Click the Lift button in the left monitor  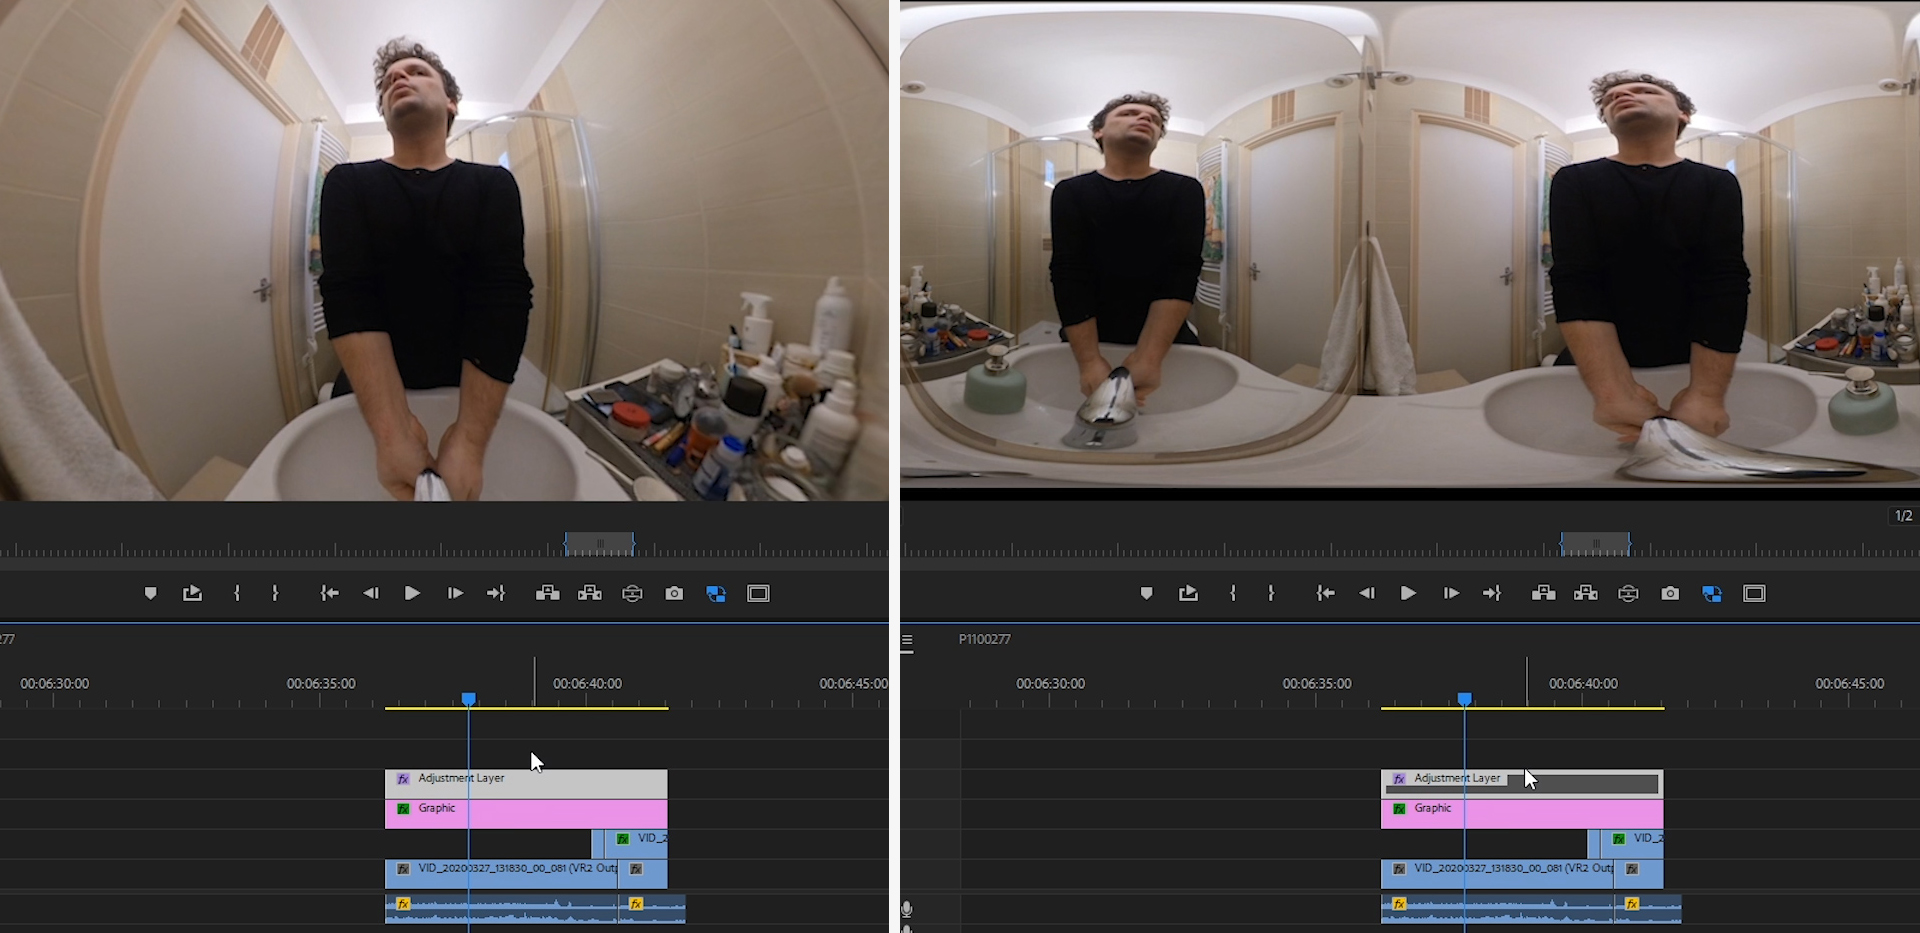(x=547, y=593)
